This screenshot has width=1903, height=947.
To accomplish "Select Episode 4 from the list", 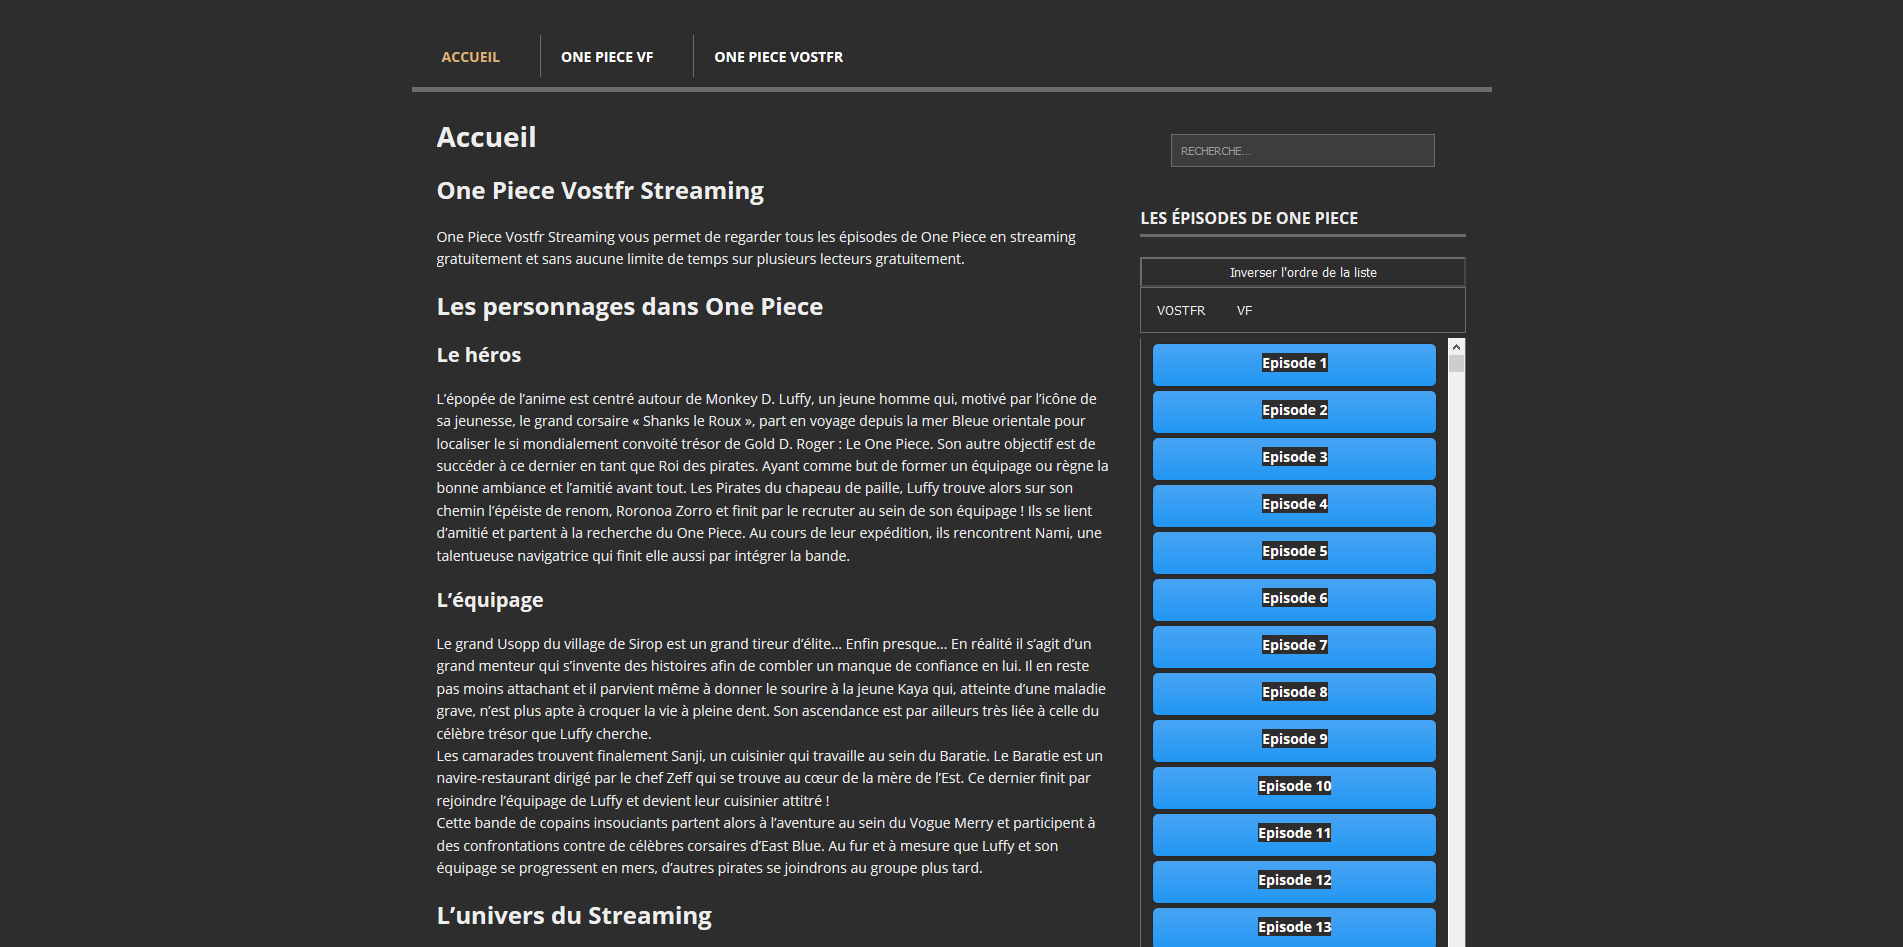I will pos(1294,505).
